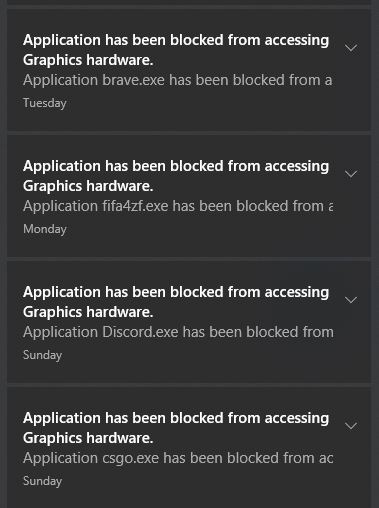The width and height of the screenshot is (379, 508).
Task: Open the Discord.exe blocked notification title
Action: coord(176,302)
